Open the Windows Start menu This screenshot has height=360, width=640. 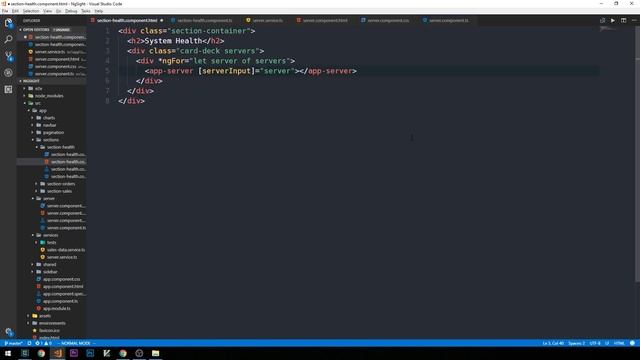(8, 353)
